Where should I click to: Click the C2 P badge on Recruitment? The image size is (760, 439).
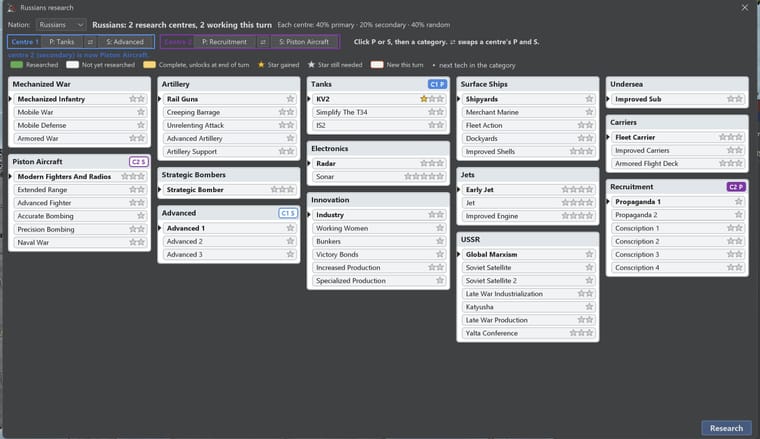click(x=736, y=187)
